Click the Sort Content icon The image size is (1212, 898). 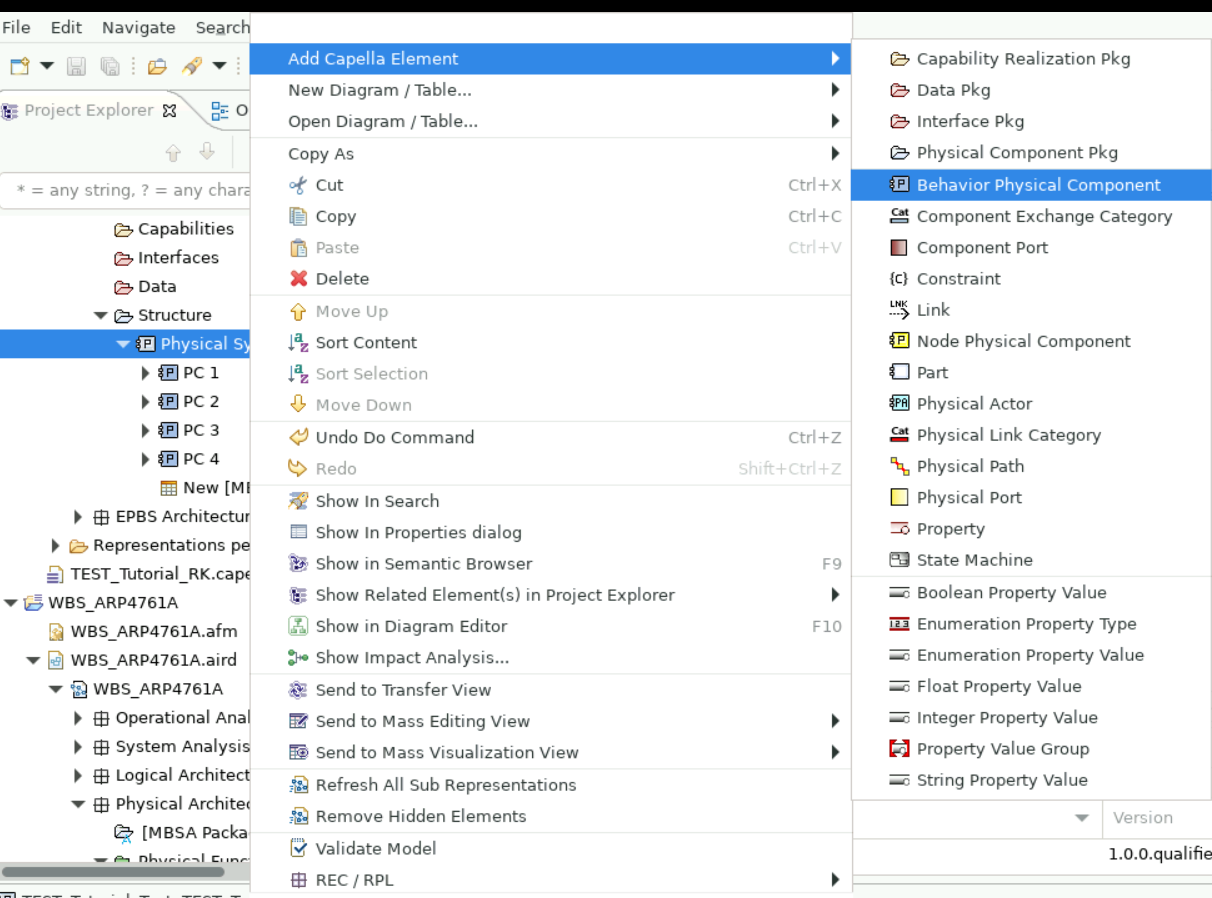(298, 342)
